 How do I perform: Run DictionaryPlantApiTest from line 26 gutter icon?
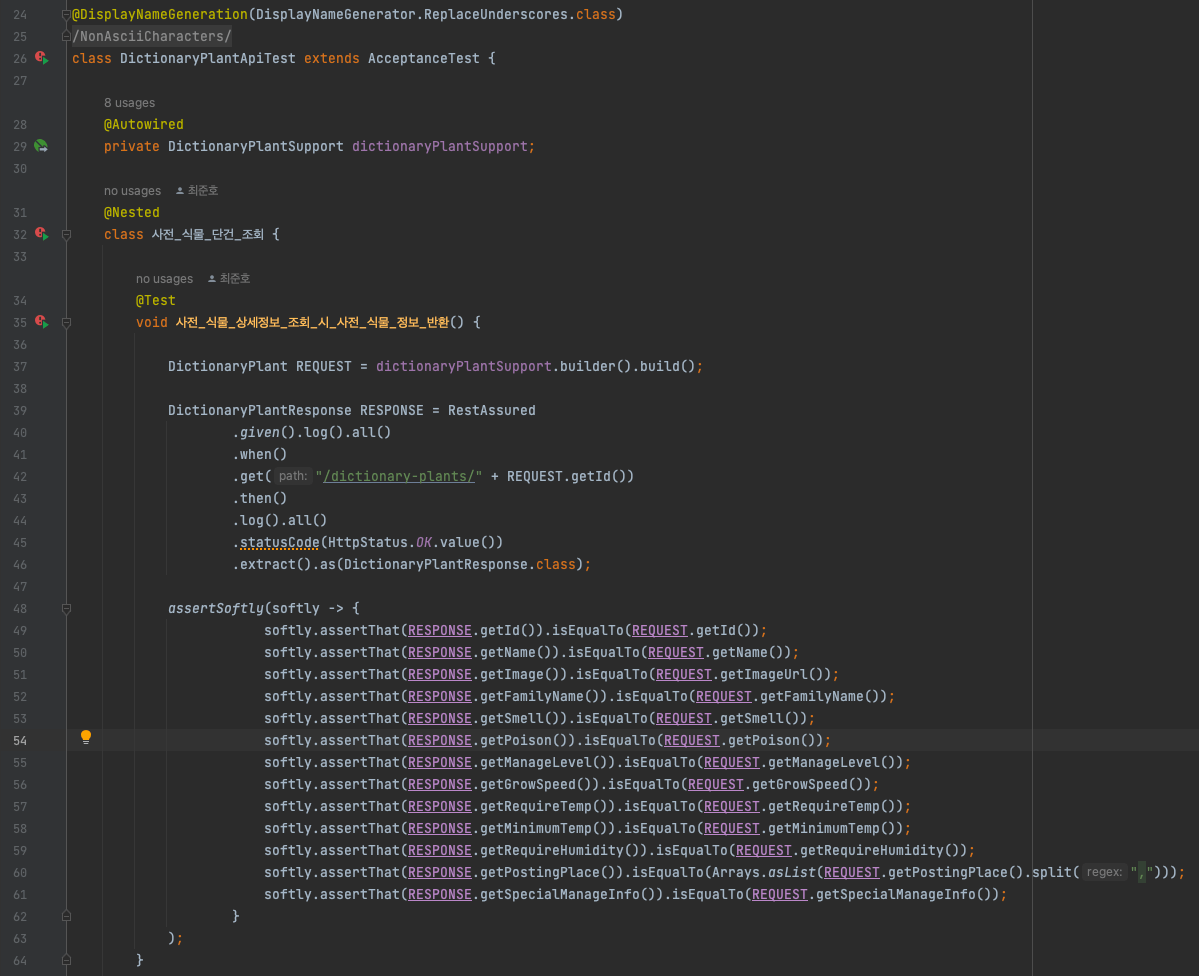tap(41, 58)
